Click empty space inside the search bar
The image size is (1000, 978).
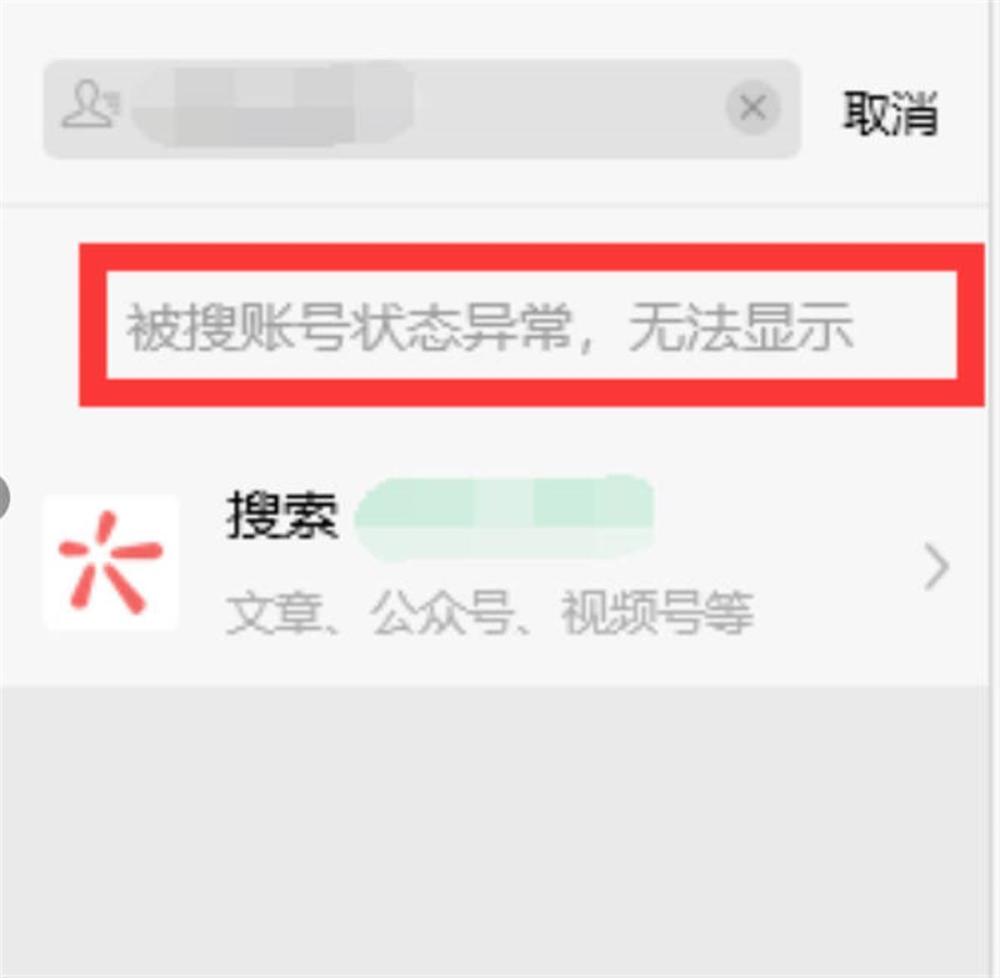[x=568, y=108]
